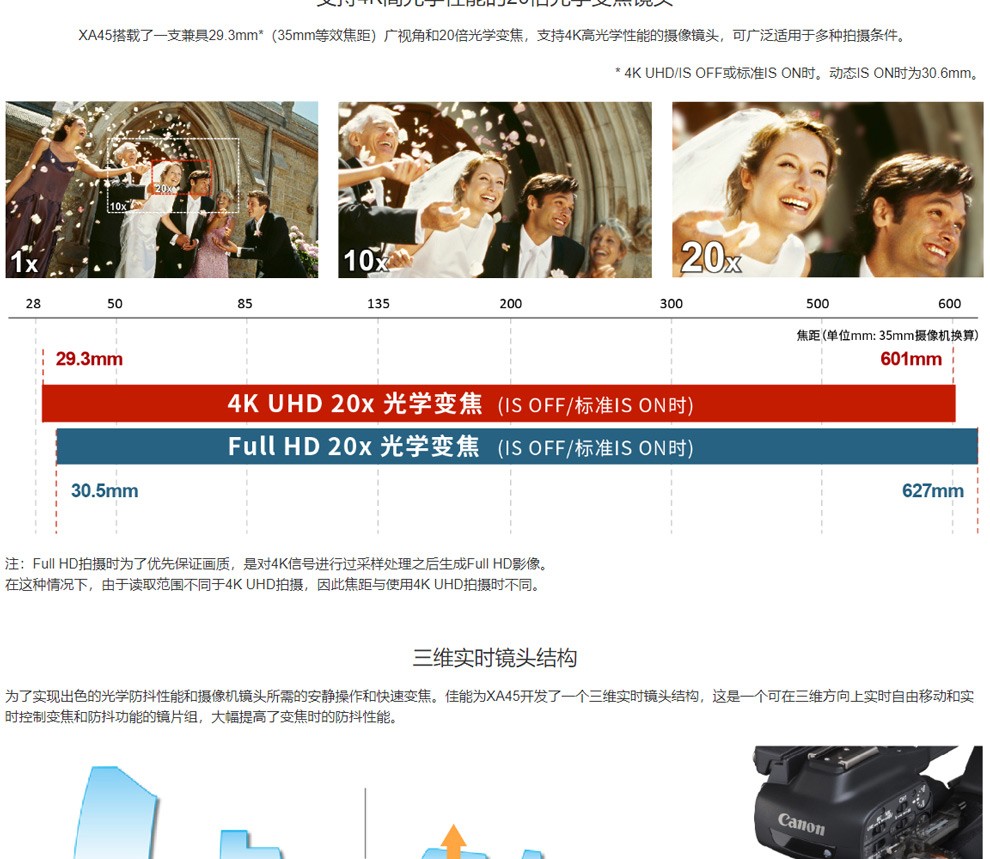Click the note line starting 注：Full HD拍摄时

(278, 564)
